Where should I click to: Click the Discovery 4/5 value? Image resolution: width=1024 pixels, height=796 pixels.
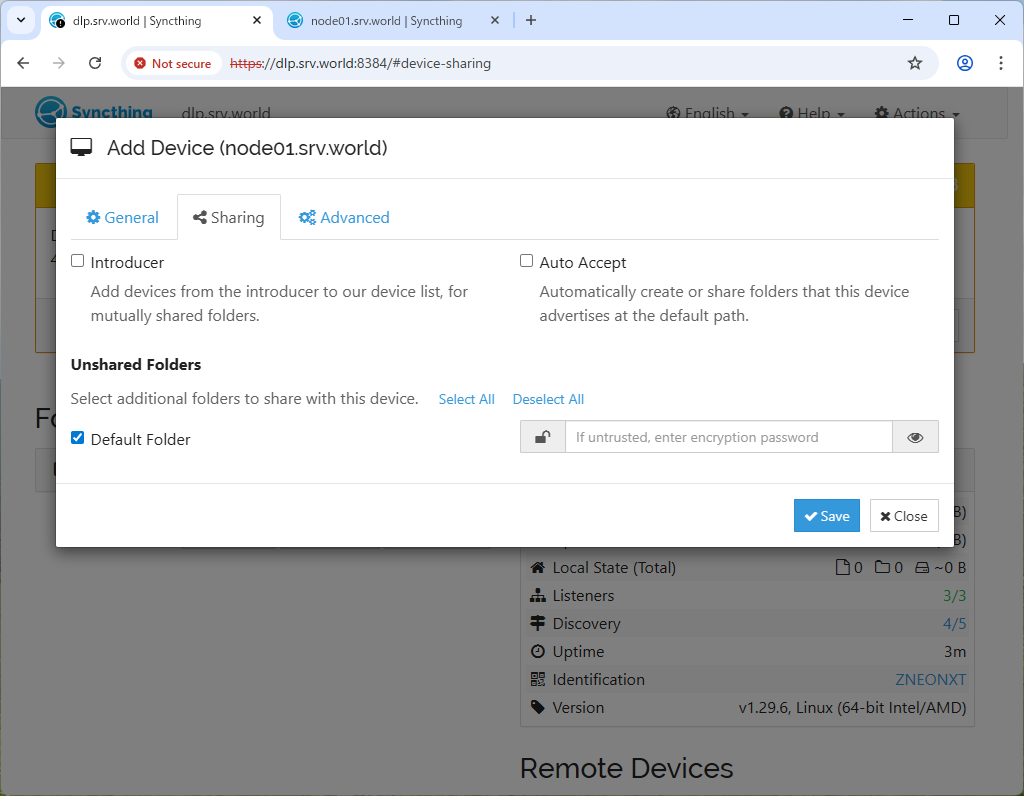point(954,624)
